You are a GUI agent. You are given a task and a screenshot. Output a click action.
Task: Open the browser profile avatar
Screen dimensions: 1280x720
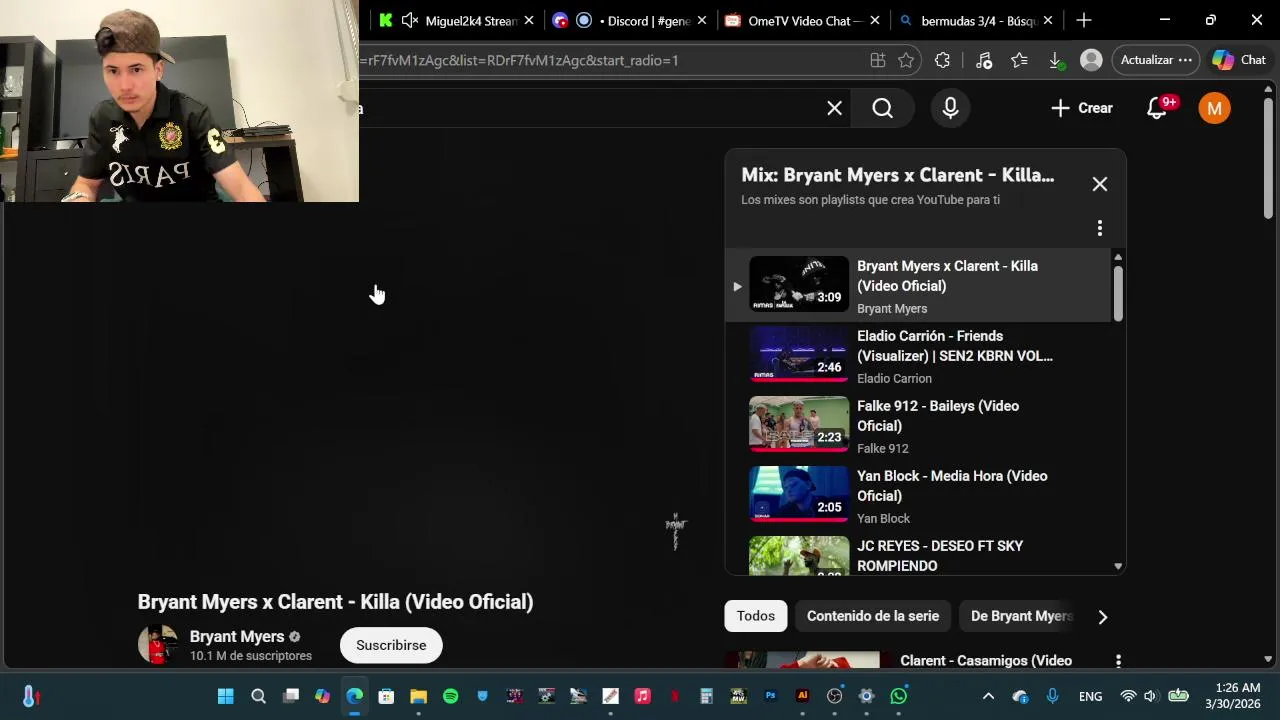click(x=1091, y=60)
